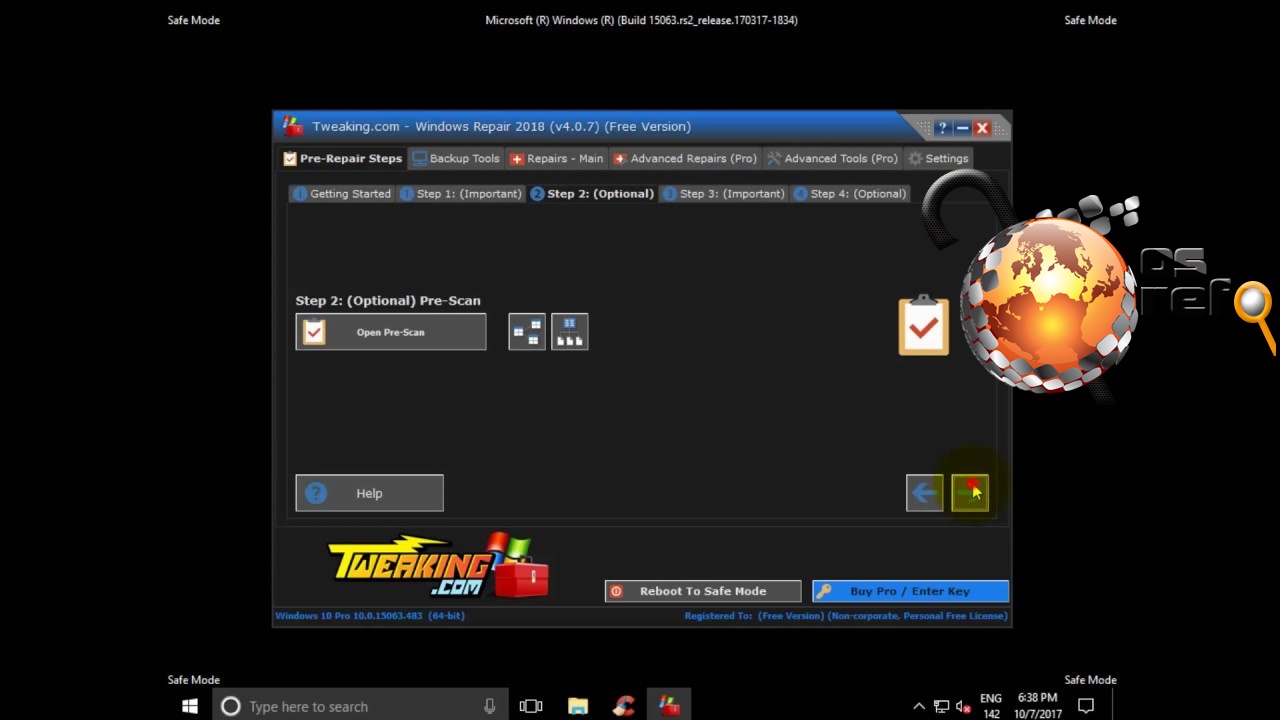
Task: Go back with the blue left arrow
Action: [925, 493]
